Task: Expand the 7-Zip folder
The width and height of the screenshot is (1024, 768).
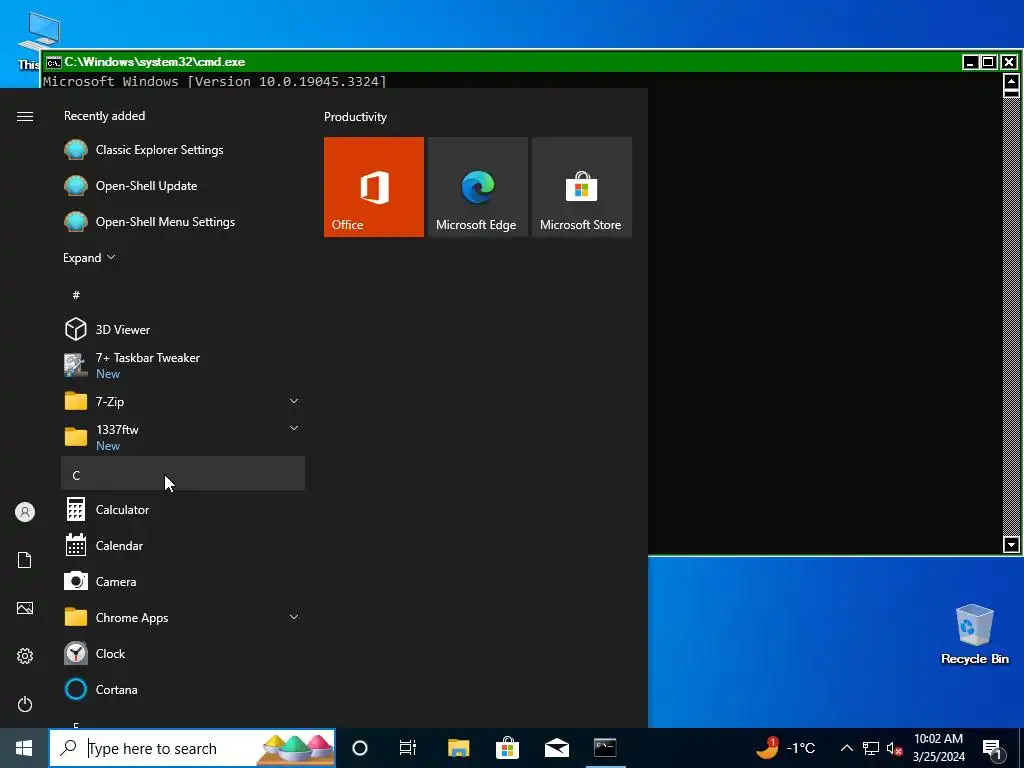Action: (294, 401)
